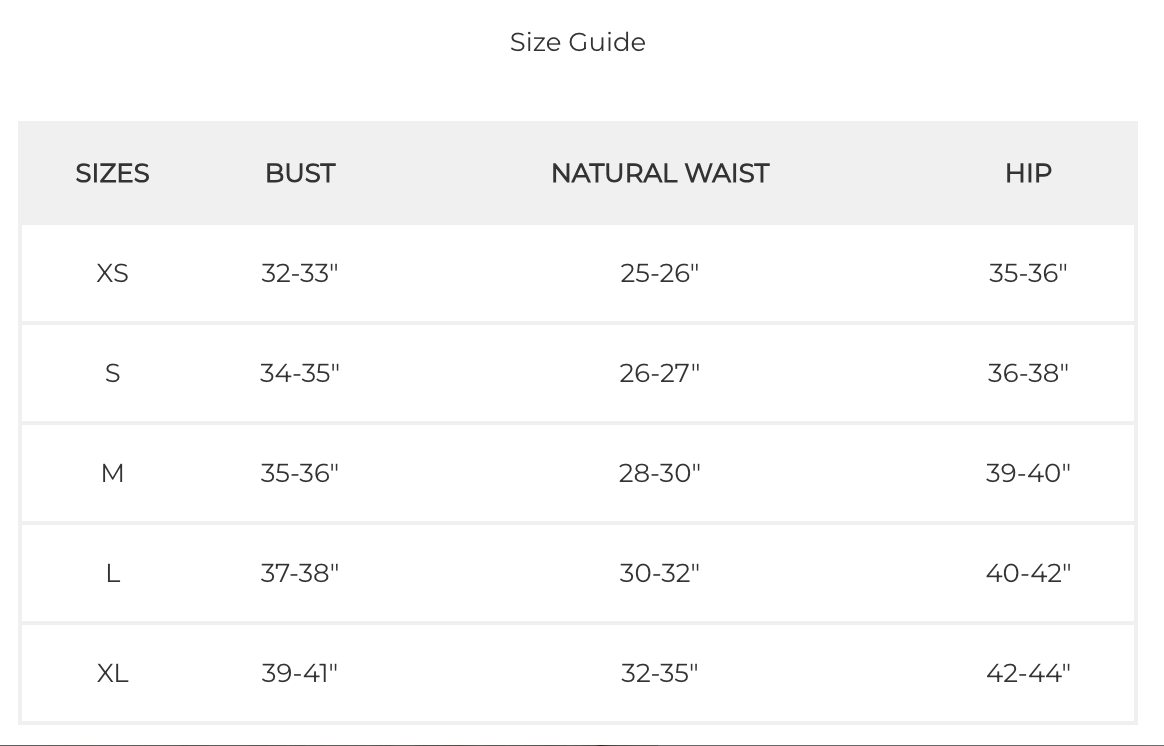This screenshot has width=1164, height=746.
Task: Click the BUST column header
Action: [300, 173]
